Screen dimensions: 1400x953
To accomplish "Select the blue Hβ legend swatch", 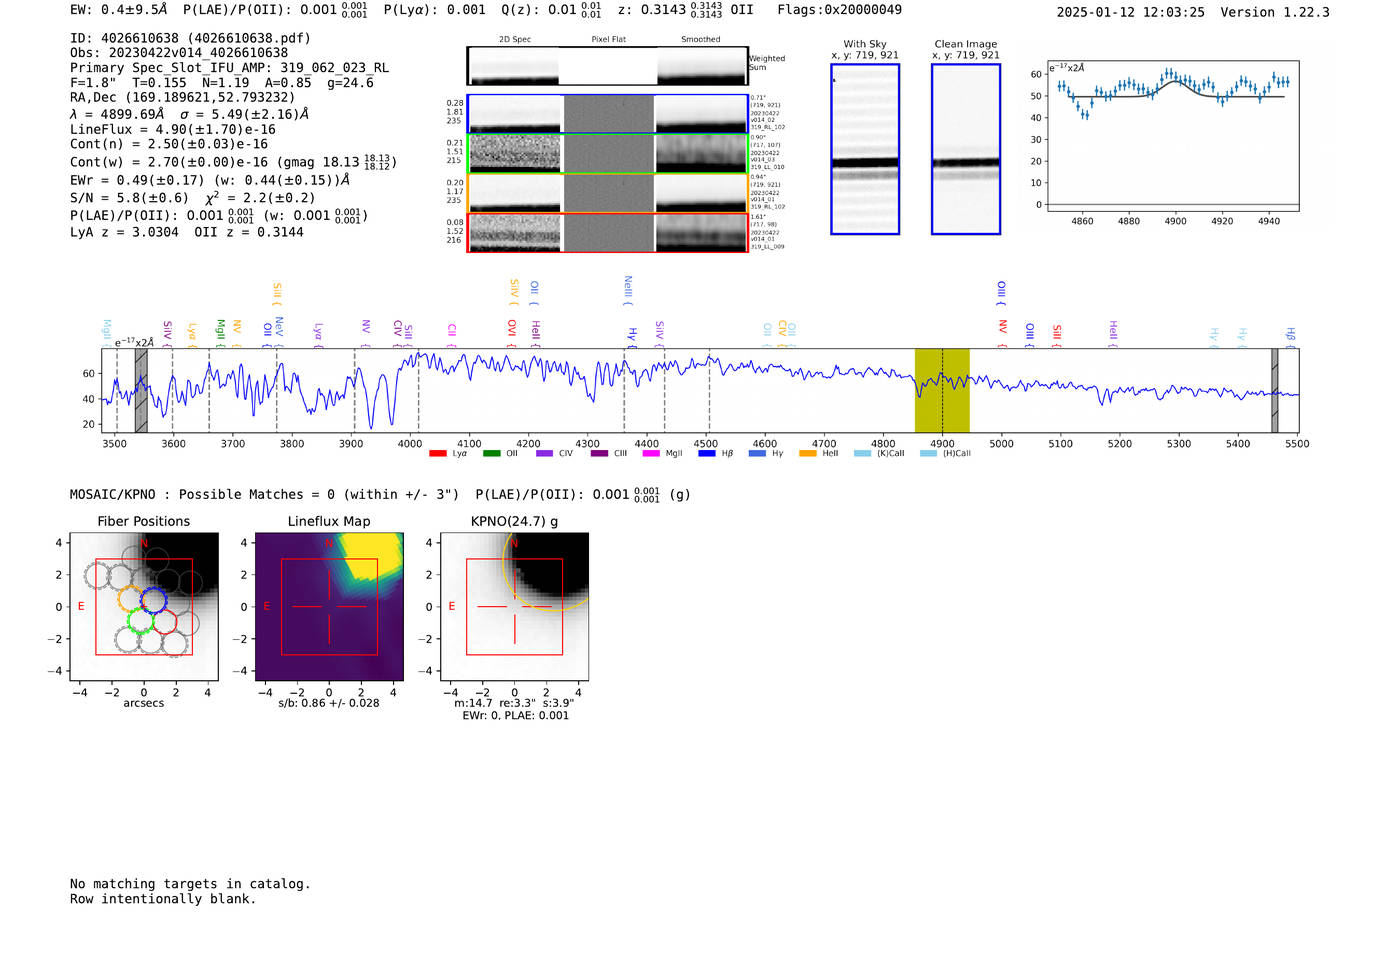I will pyautogui.click(x=707, y=454).
